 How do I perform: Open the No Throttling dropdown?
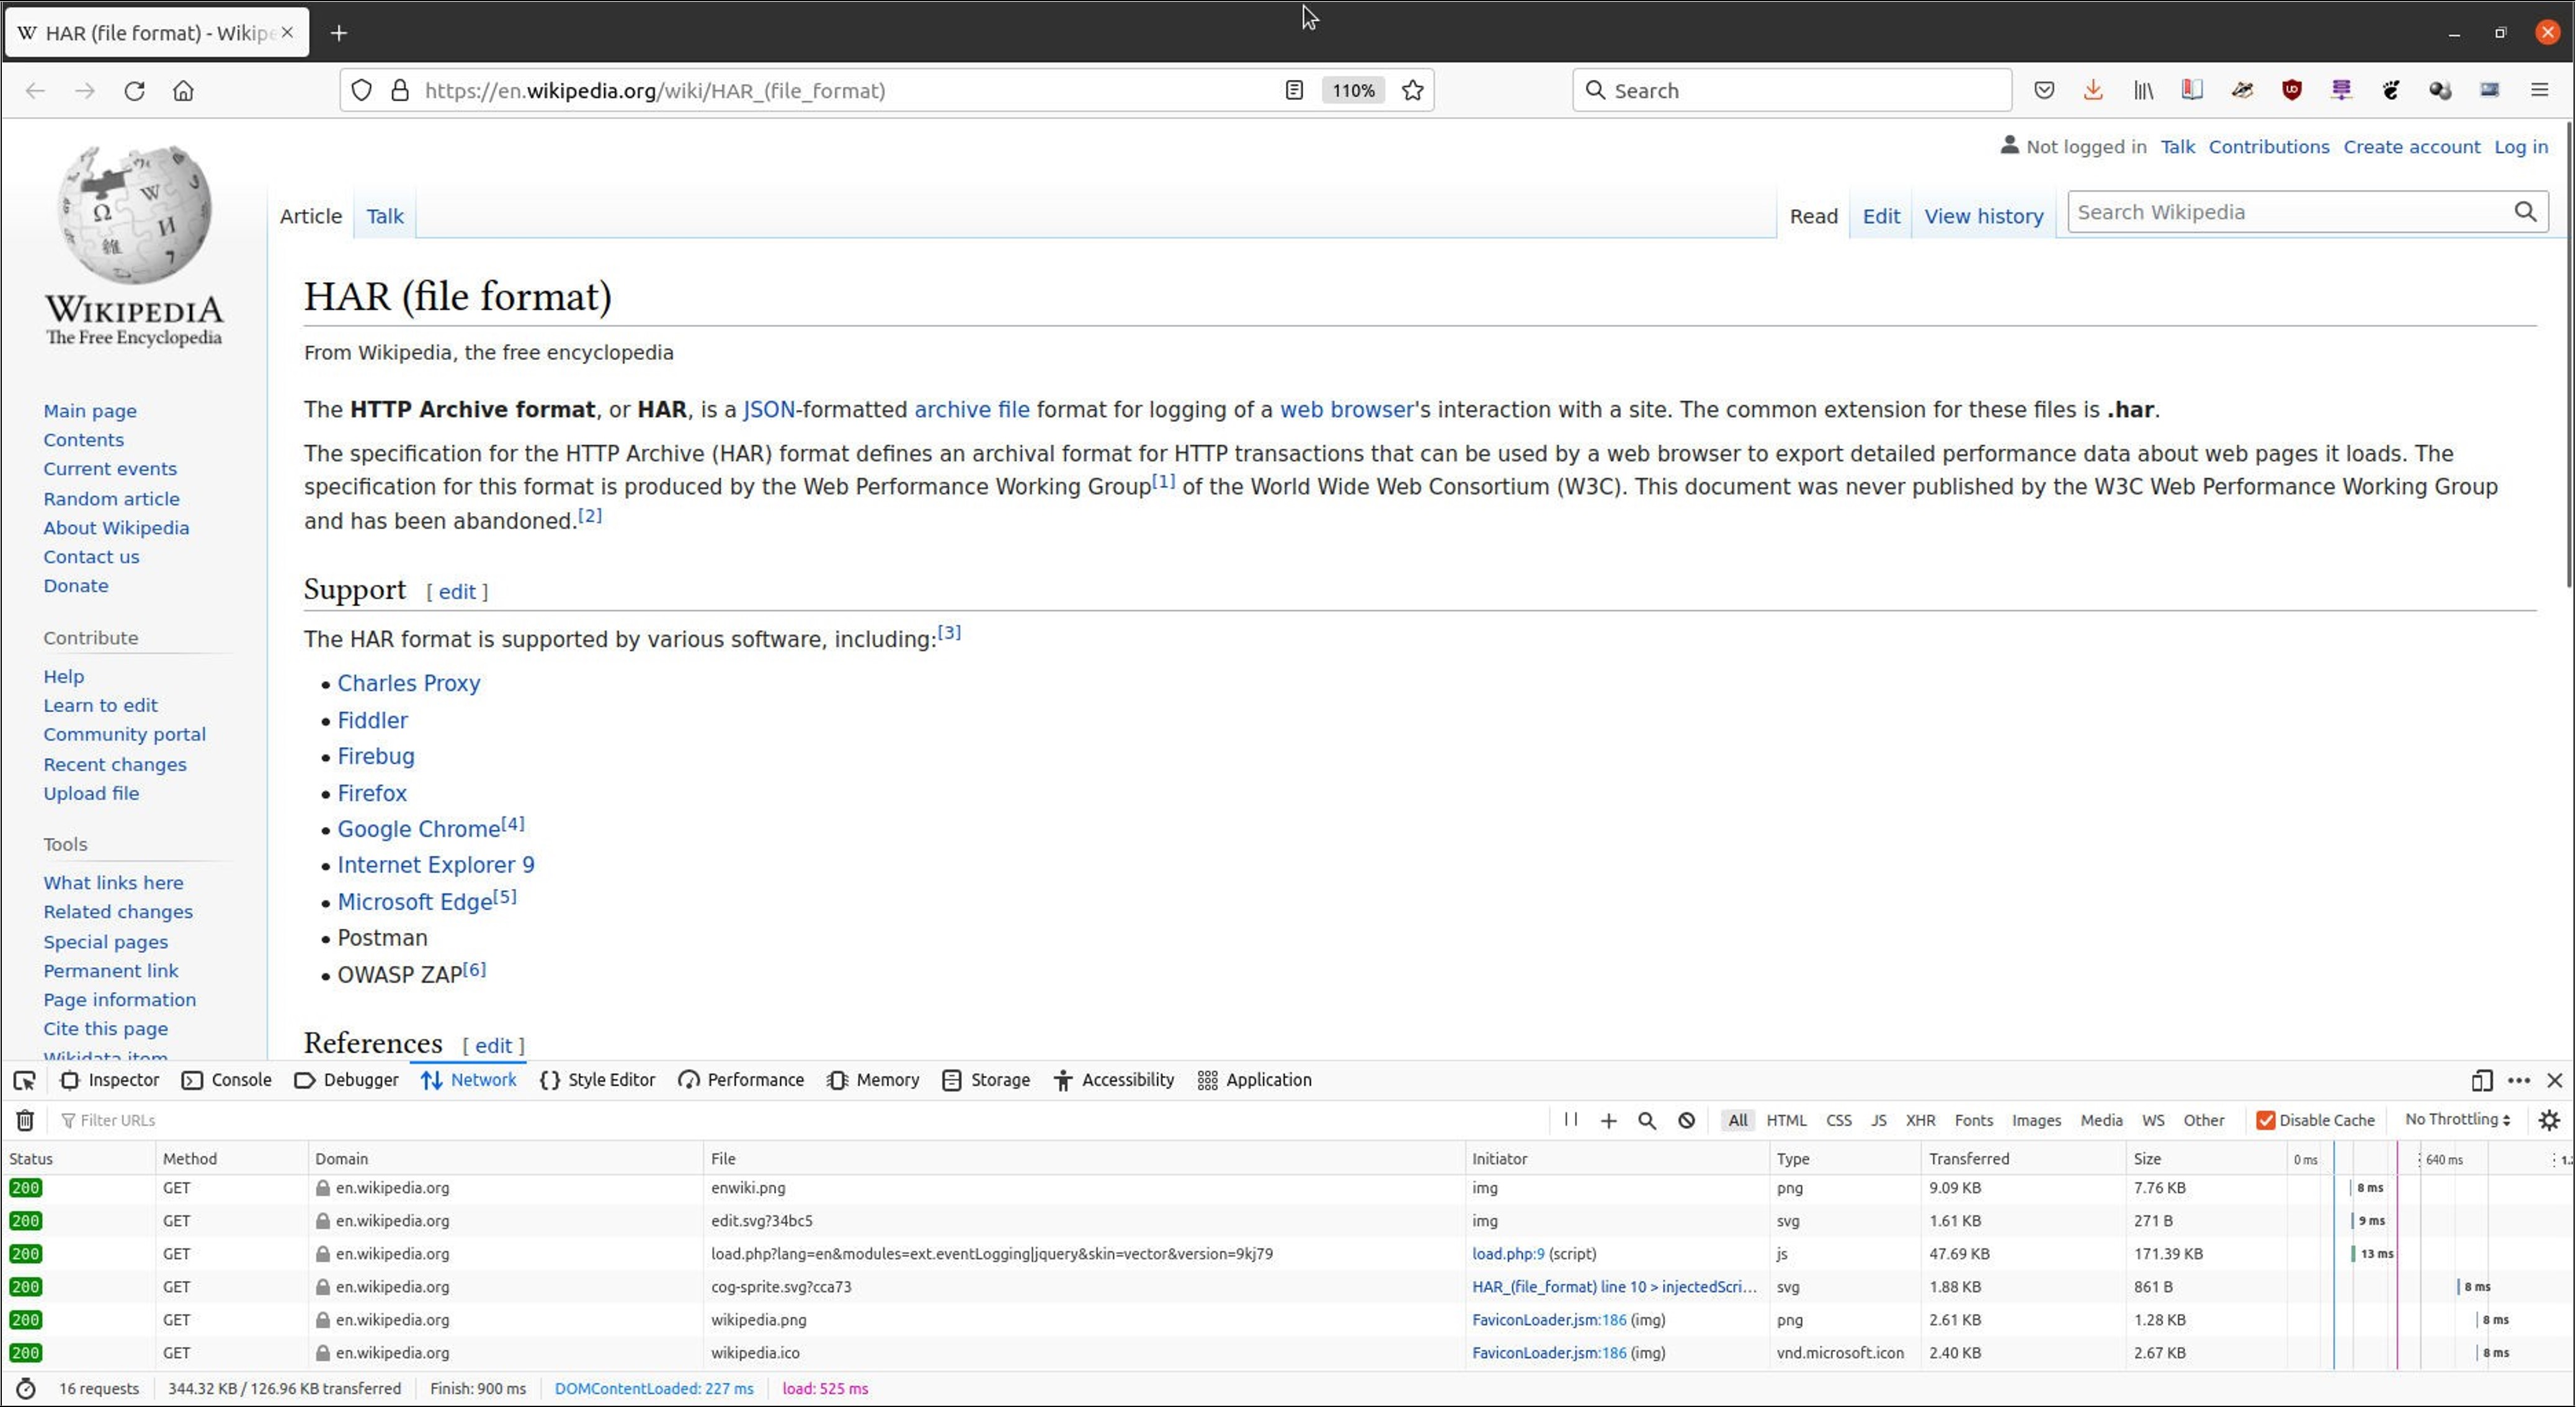click(2457, 1120)
